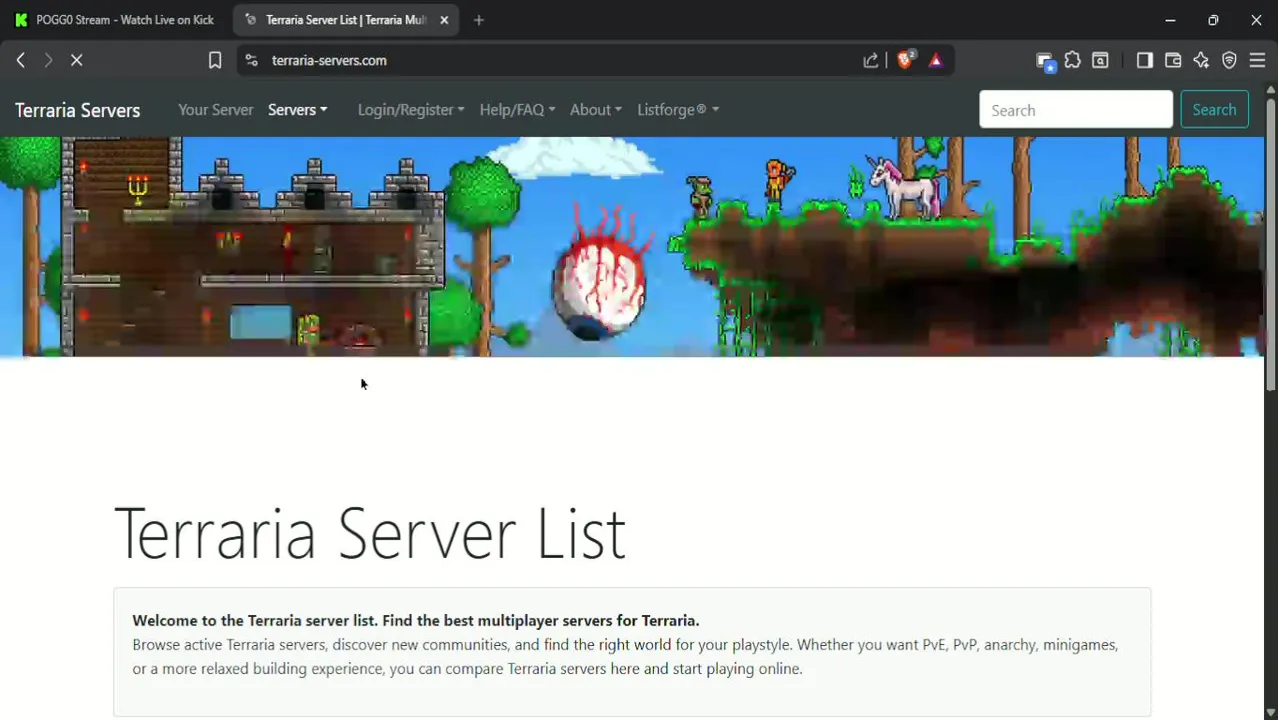The width and height of the screenshot is (1278, 720).
Task: Open the browser main hamburger menu
Action: pyautogui.click(x=1257, y=60)
